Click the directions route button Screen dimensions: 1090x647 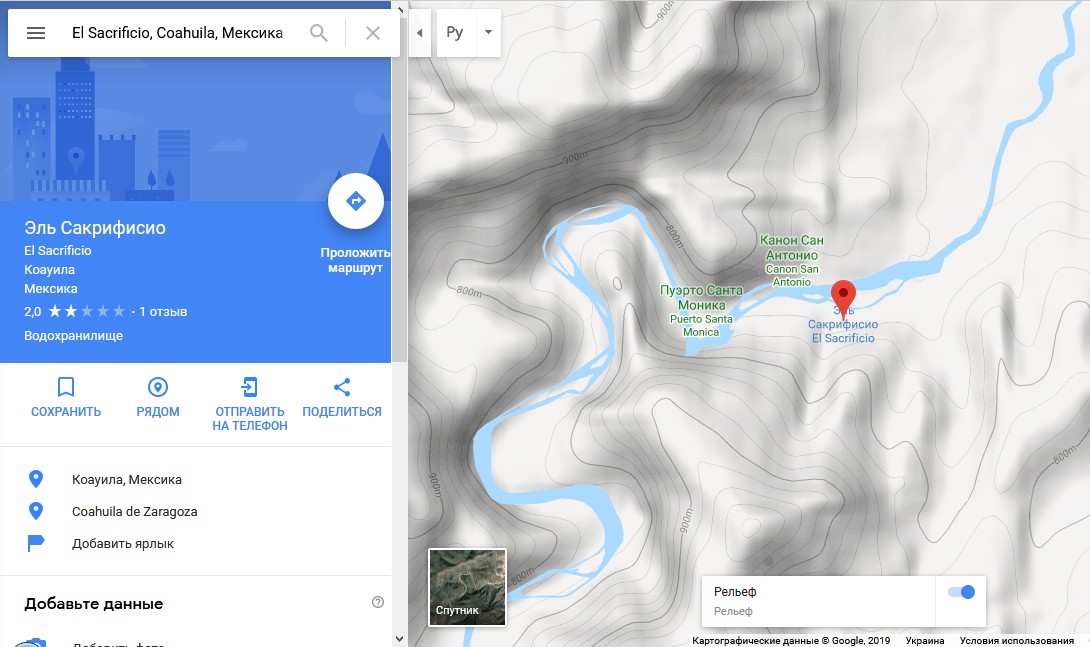coord(356,201)
